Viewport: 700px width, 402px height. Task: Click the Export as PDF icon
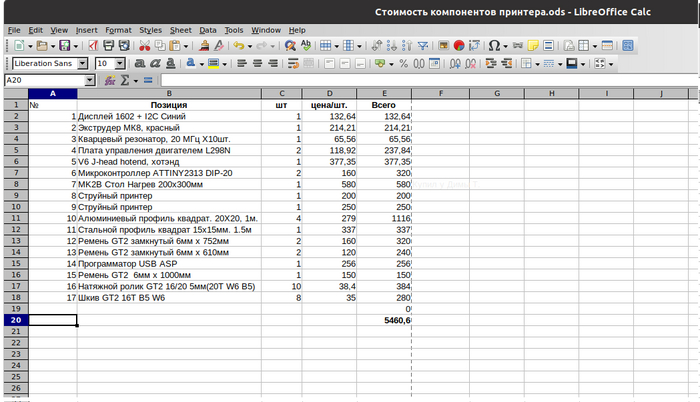pyautogui.click(x=93, y=46)
